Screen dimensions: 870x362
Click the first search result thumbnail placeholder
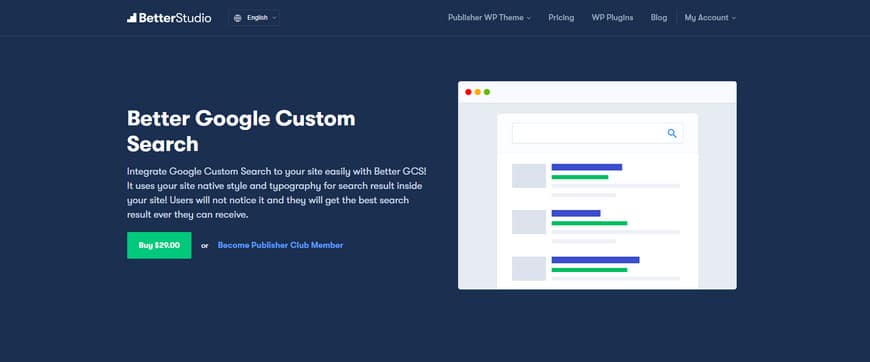529,175
